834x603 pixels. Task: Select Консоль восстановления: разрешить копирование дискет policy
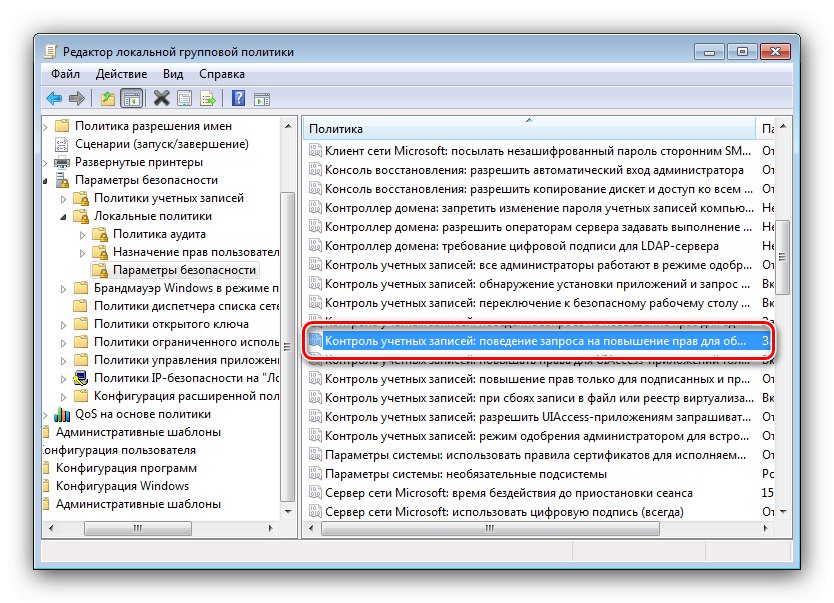(x=539, y=189)
